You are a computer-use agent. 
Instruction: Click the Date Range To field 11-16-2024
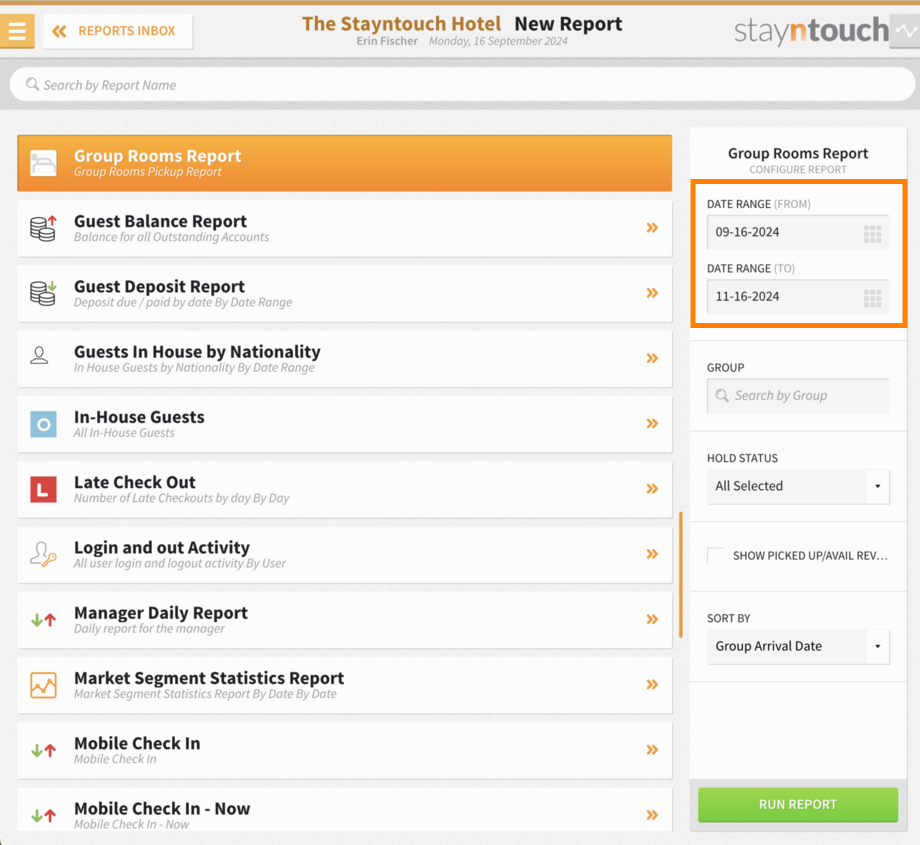(798, 297)
